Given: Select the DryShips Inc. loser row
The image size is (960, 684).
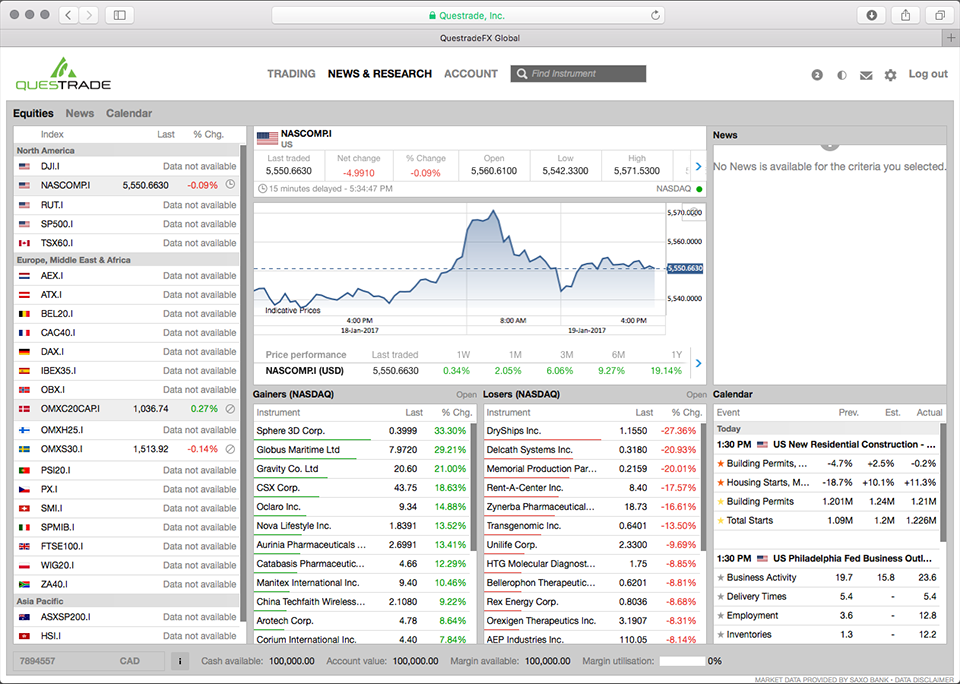Looking at the screenshot, I should [592, 430].
